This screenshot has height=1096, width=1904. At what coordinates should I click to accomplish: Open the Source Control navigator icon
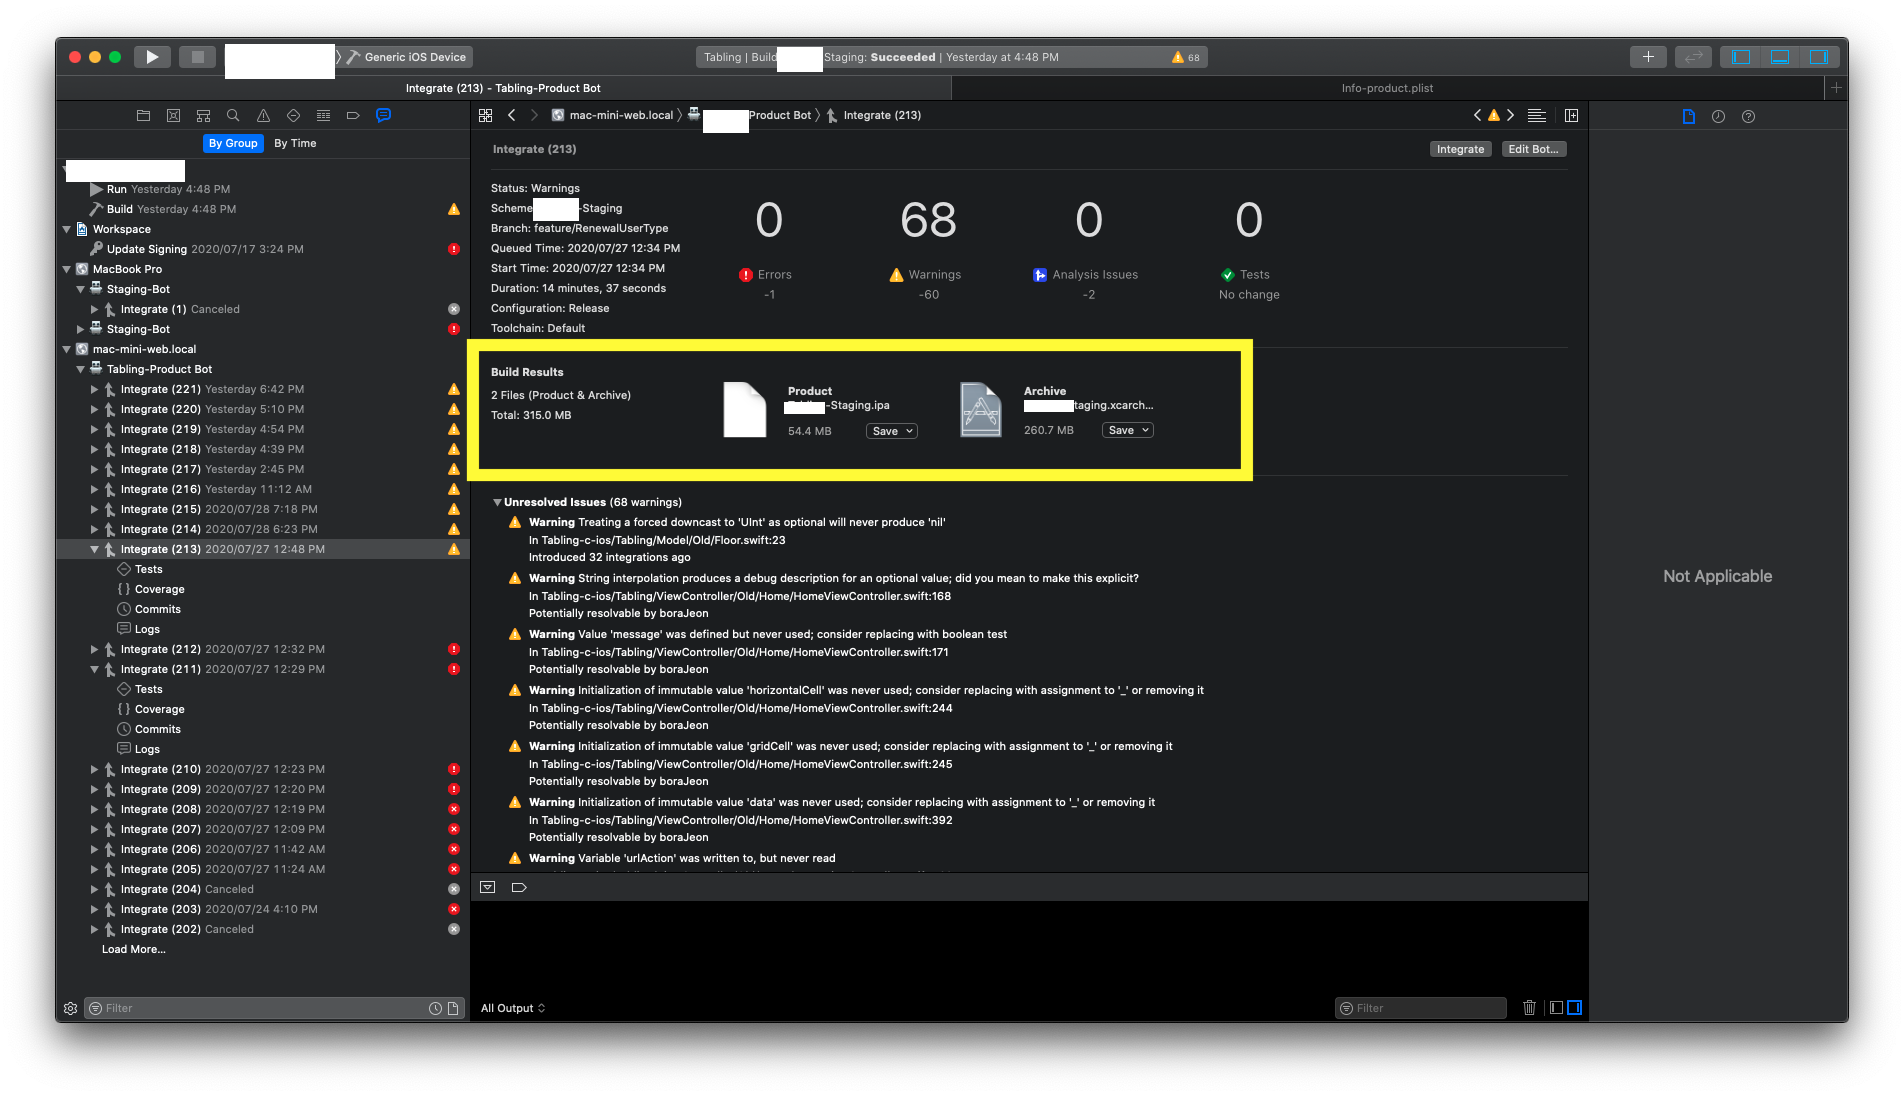point(173,116)
